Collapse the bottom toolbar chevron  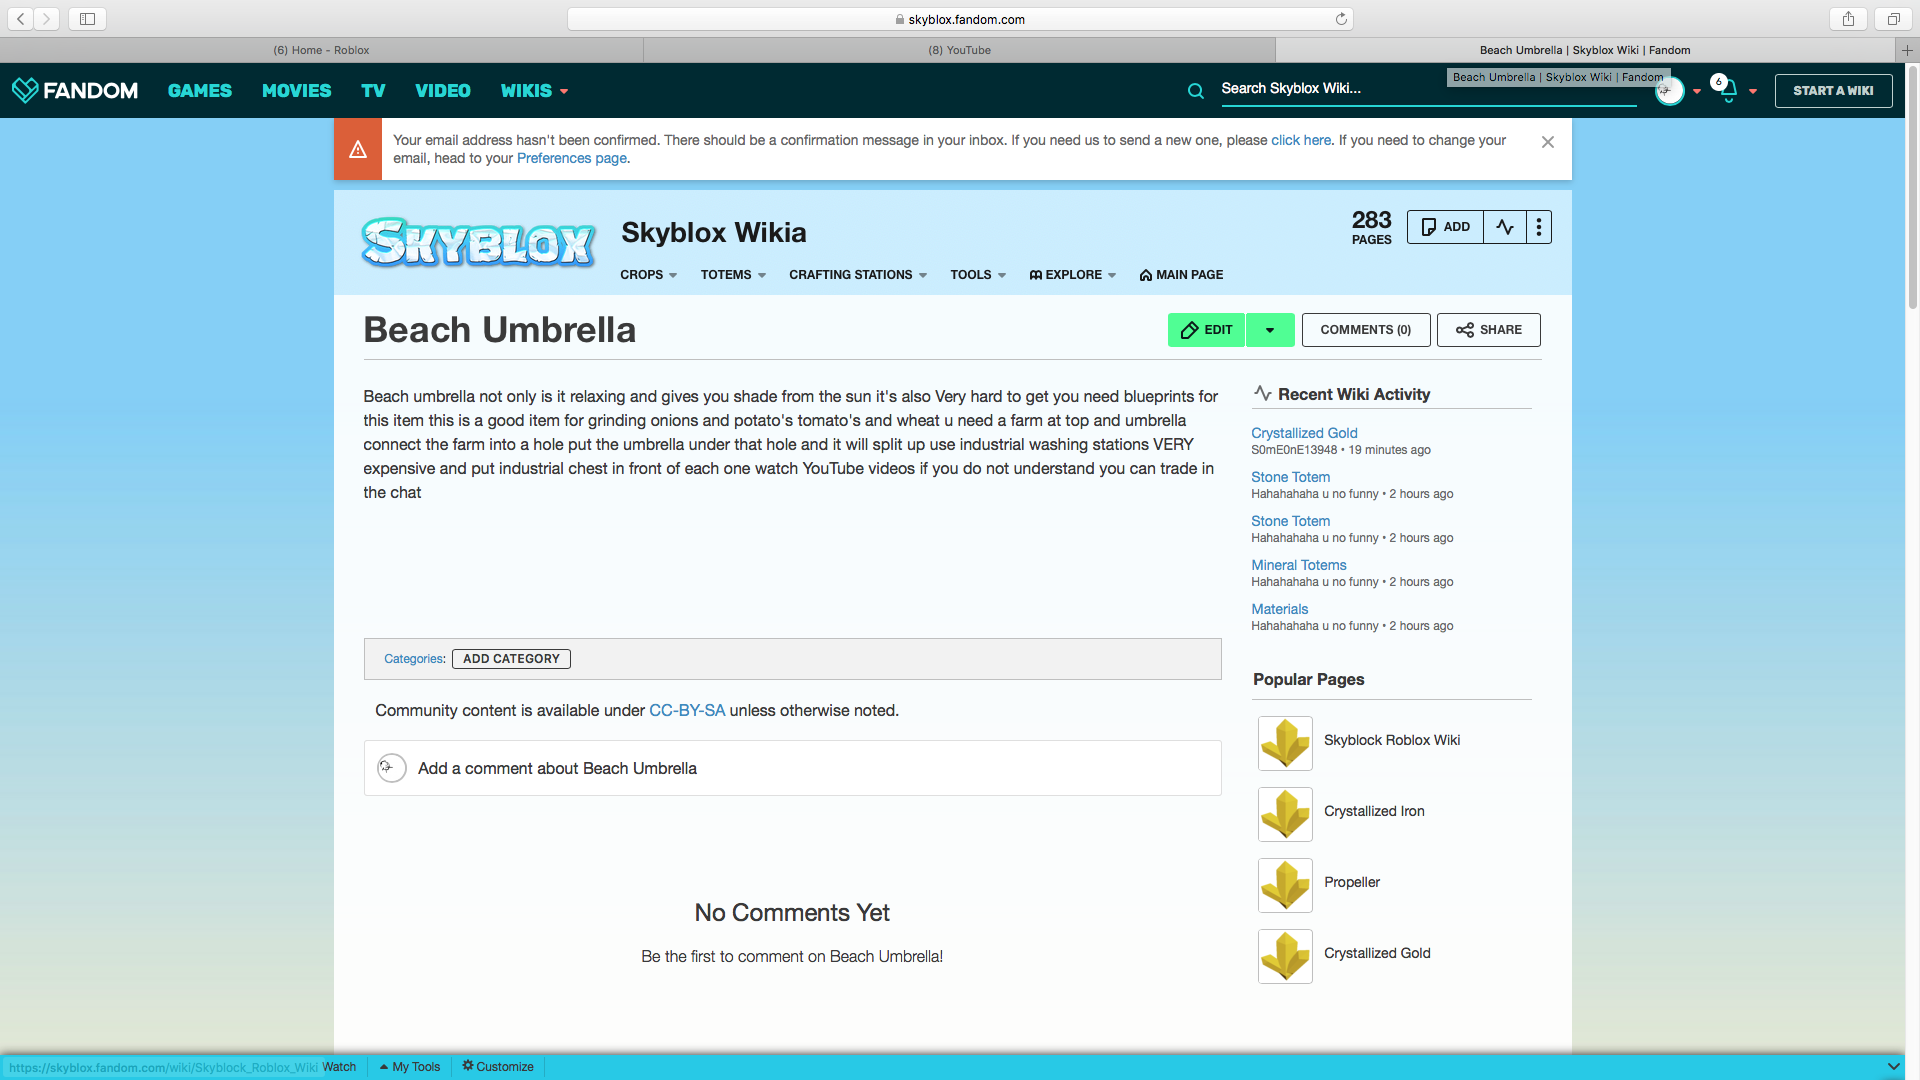[1893, 1066]
